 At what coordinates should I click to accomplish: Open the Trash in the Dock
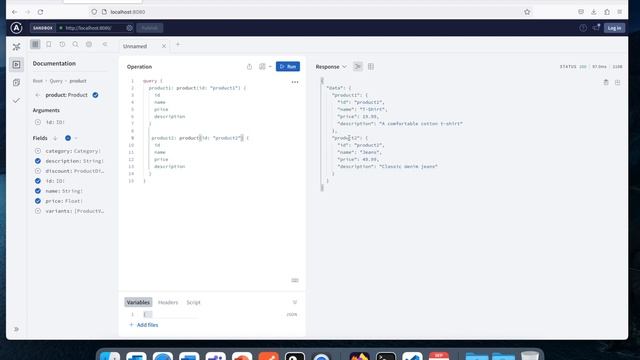click(x=529, y=356)
